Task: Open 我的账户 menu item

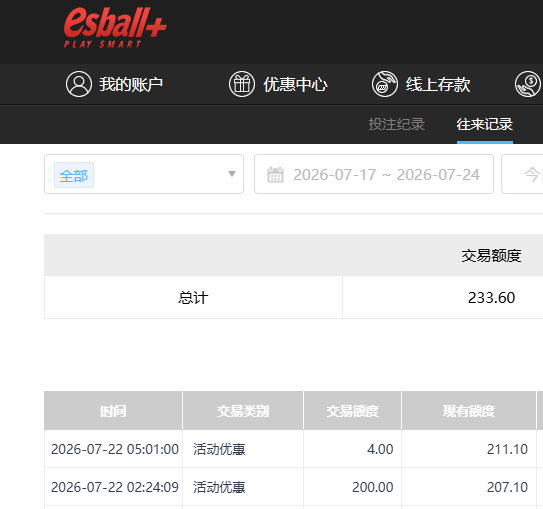Action: (x=131, y=84)
